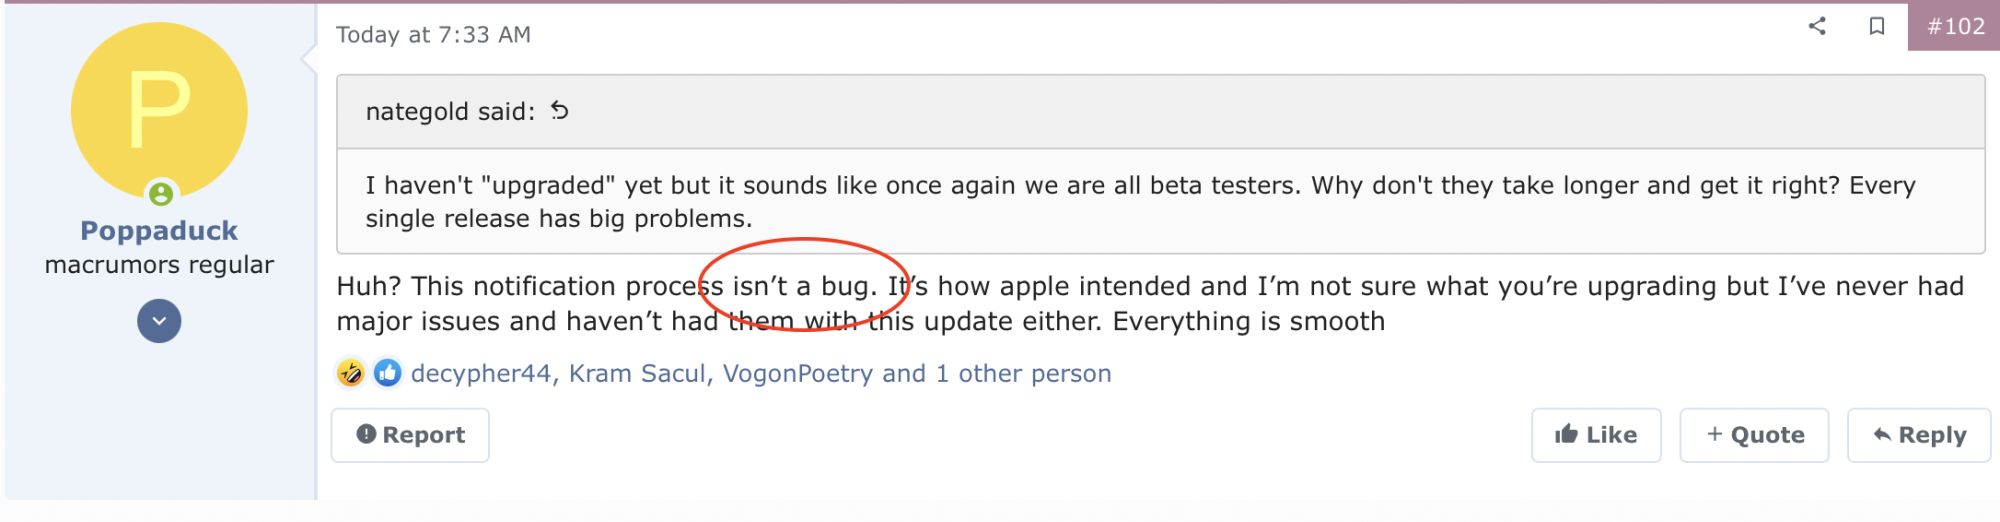This screenshot has width=2000, height=522.
Task: Like Poppaduck's post
Action: [x=1596, y=435]
